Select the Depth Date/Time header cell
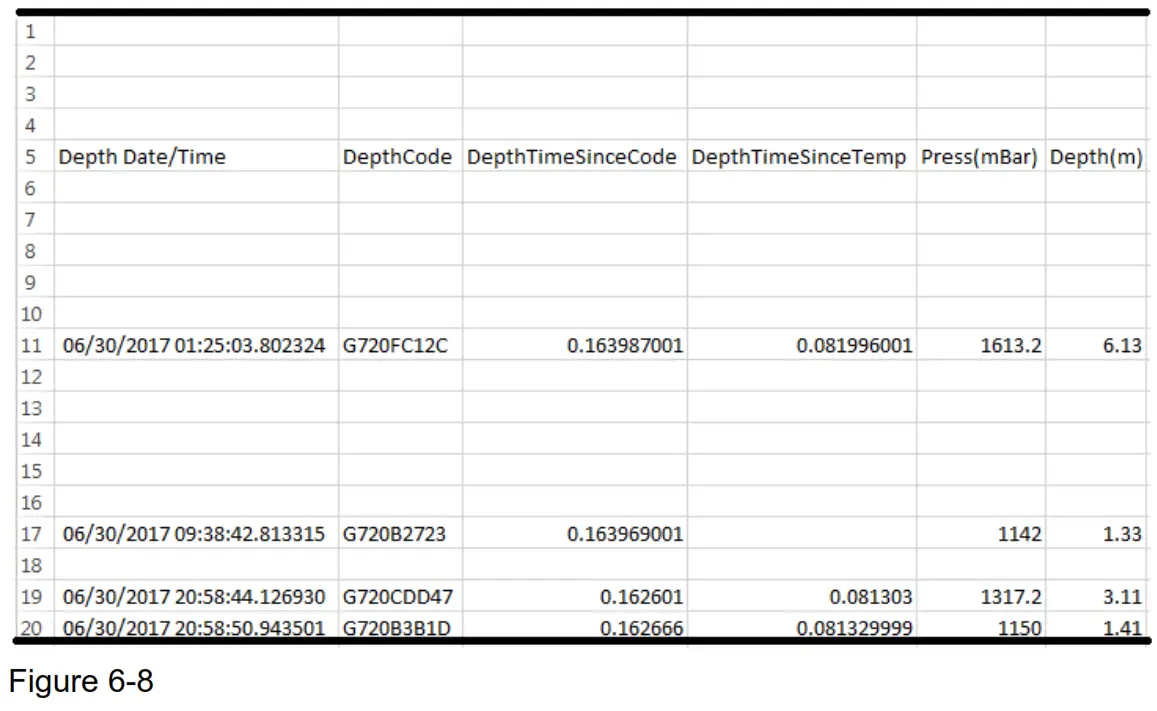This screenshot has height=711, width=1157. (x=196, y=156)
